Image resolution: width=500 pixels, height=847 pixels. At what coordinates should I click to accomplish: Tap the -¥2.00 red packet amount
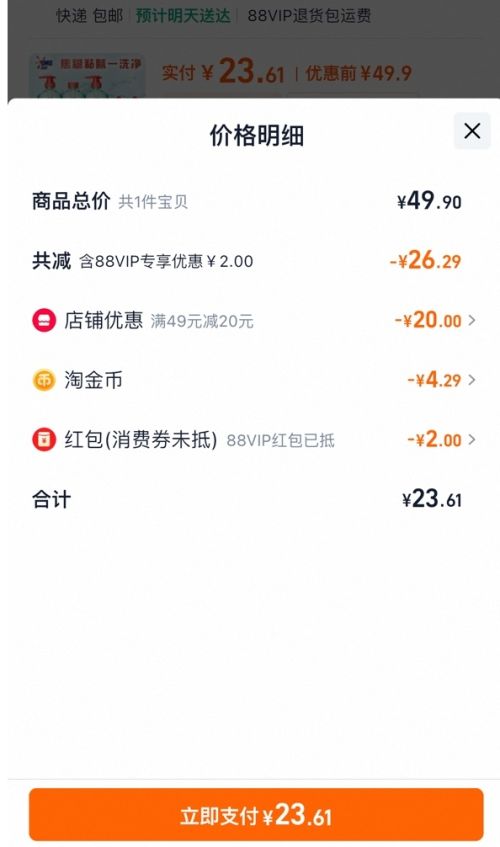[x=434, y=440]
